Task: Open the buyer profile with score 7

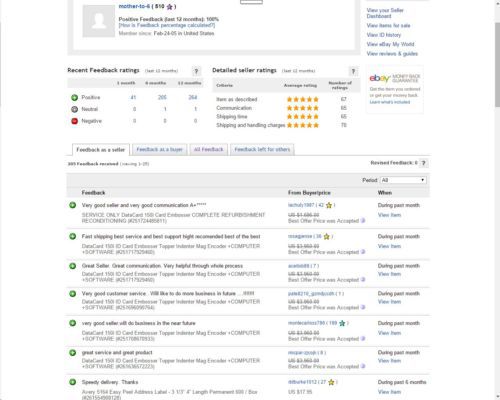Action: coord(298,266)
